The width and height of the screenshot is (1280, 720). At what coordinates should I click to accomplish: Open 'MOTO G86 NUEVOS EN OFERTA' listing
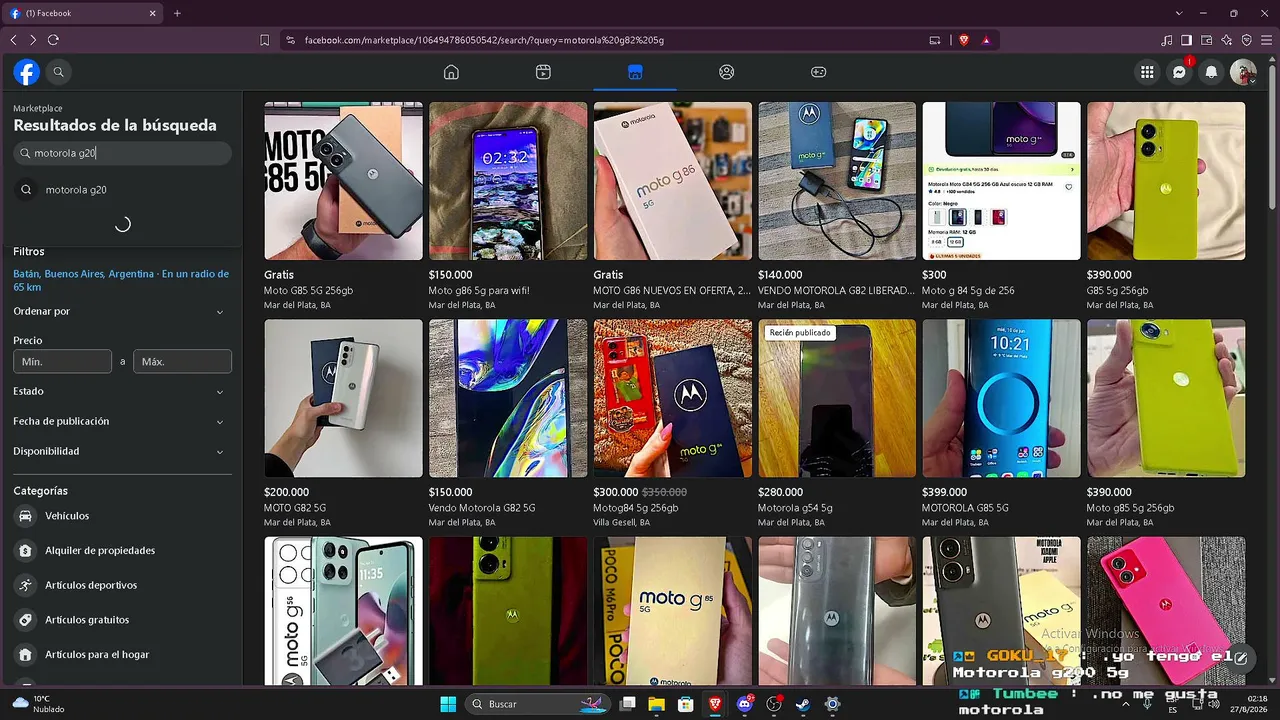click(x=673, y=206)
